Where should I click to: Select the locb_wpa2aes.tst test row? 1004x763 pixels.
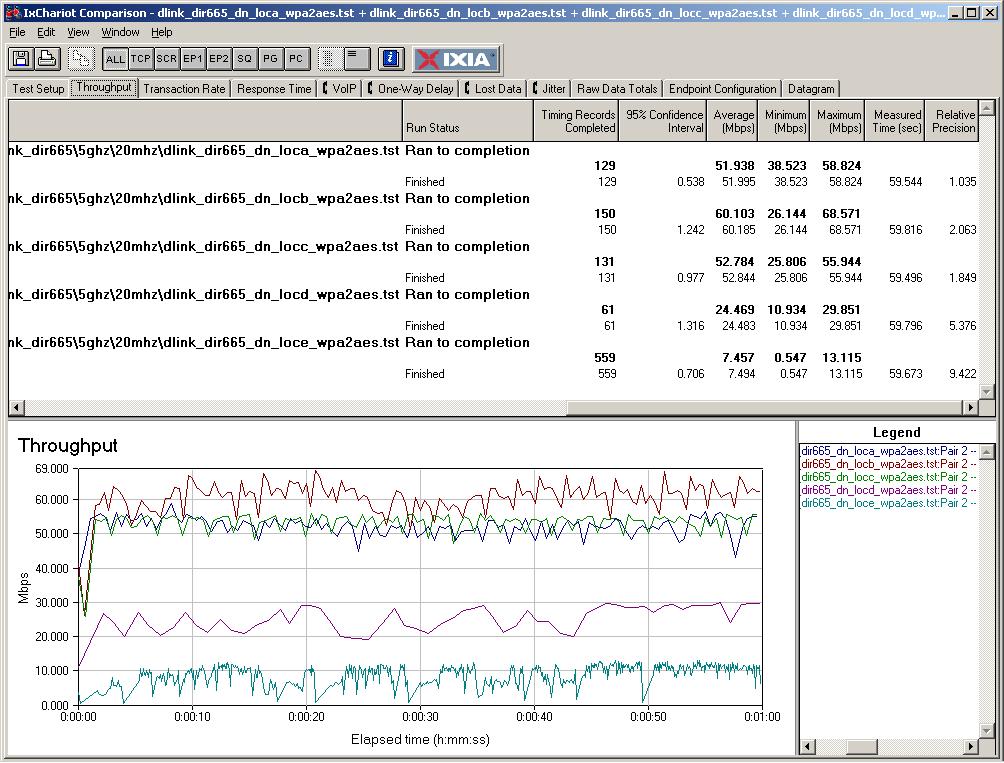[493, 198]
